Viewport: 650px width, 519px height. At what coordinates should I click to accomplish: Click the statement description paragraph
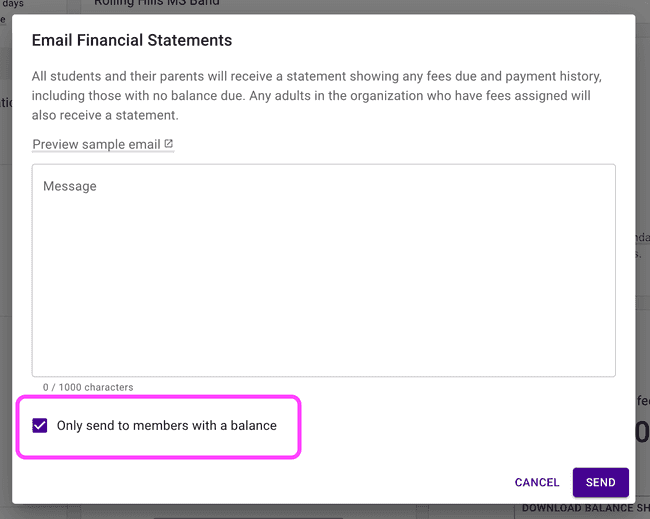(316, 96)
